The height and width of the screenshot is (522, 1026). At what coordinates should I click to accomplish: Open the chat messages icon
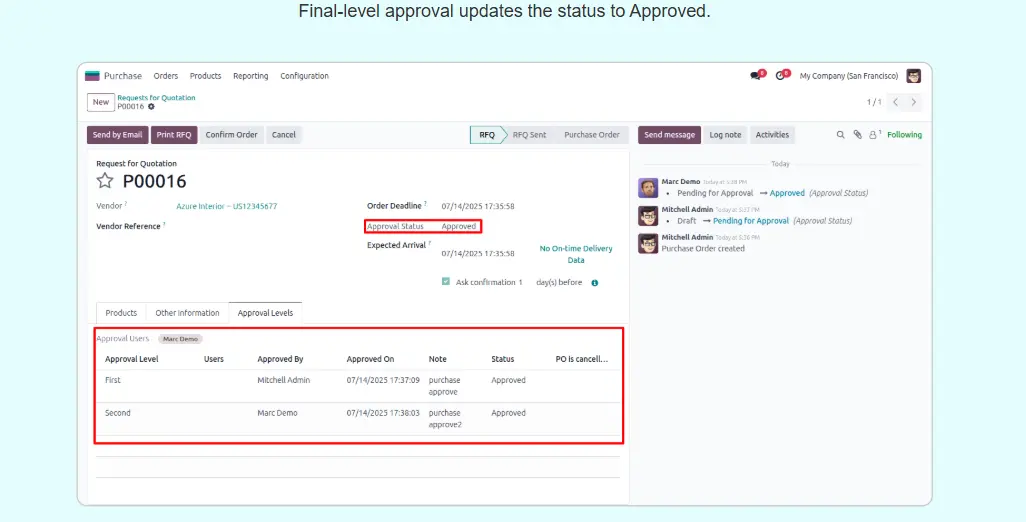pos(756,76)
